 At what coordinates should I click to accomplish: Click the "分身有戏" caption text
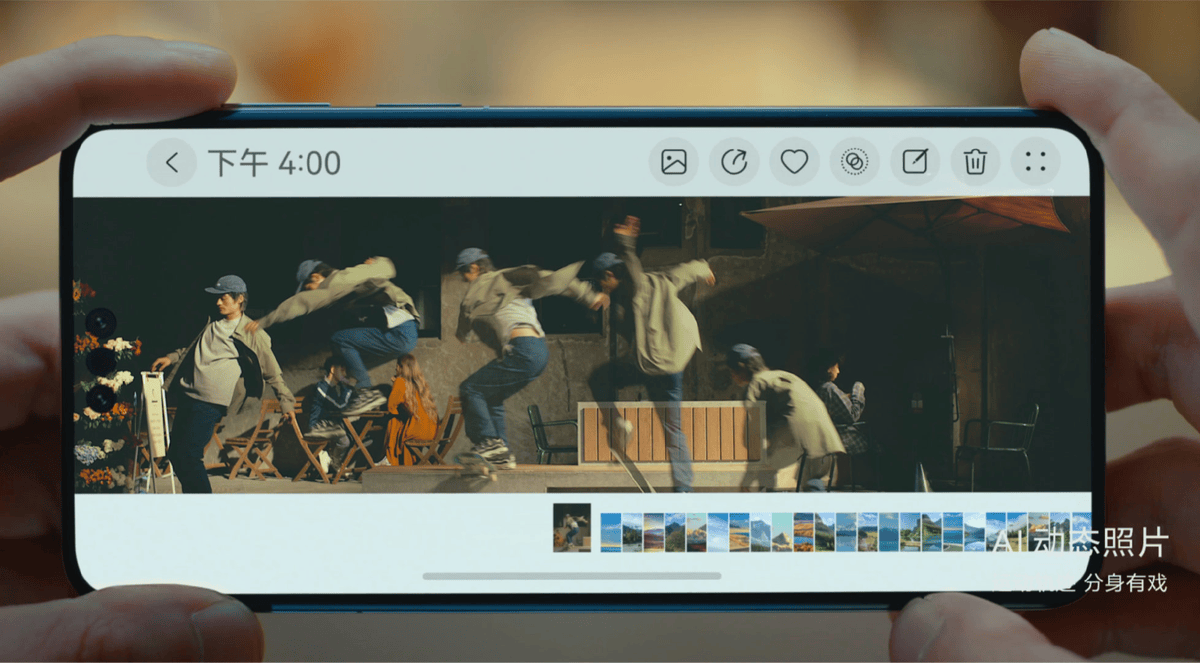(x=1125, y=584)
